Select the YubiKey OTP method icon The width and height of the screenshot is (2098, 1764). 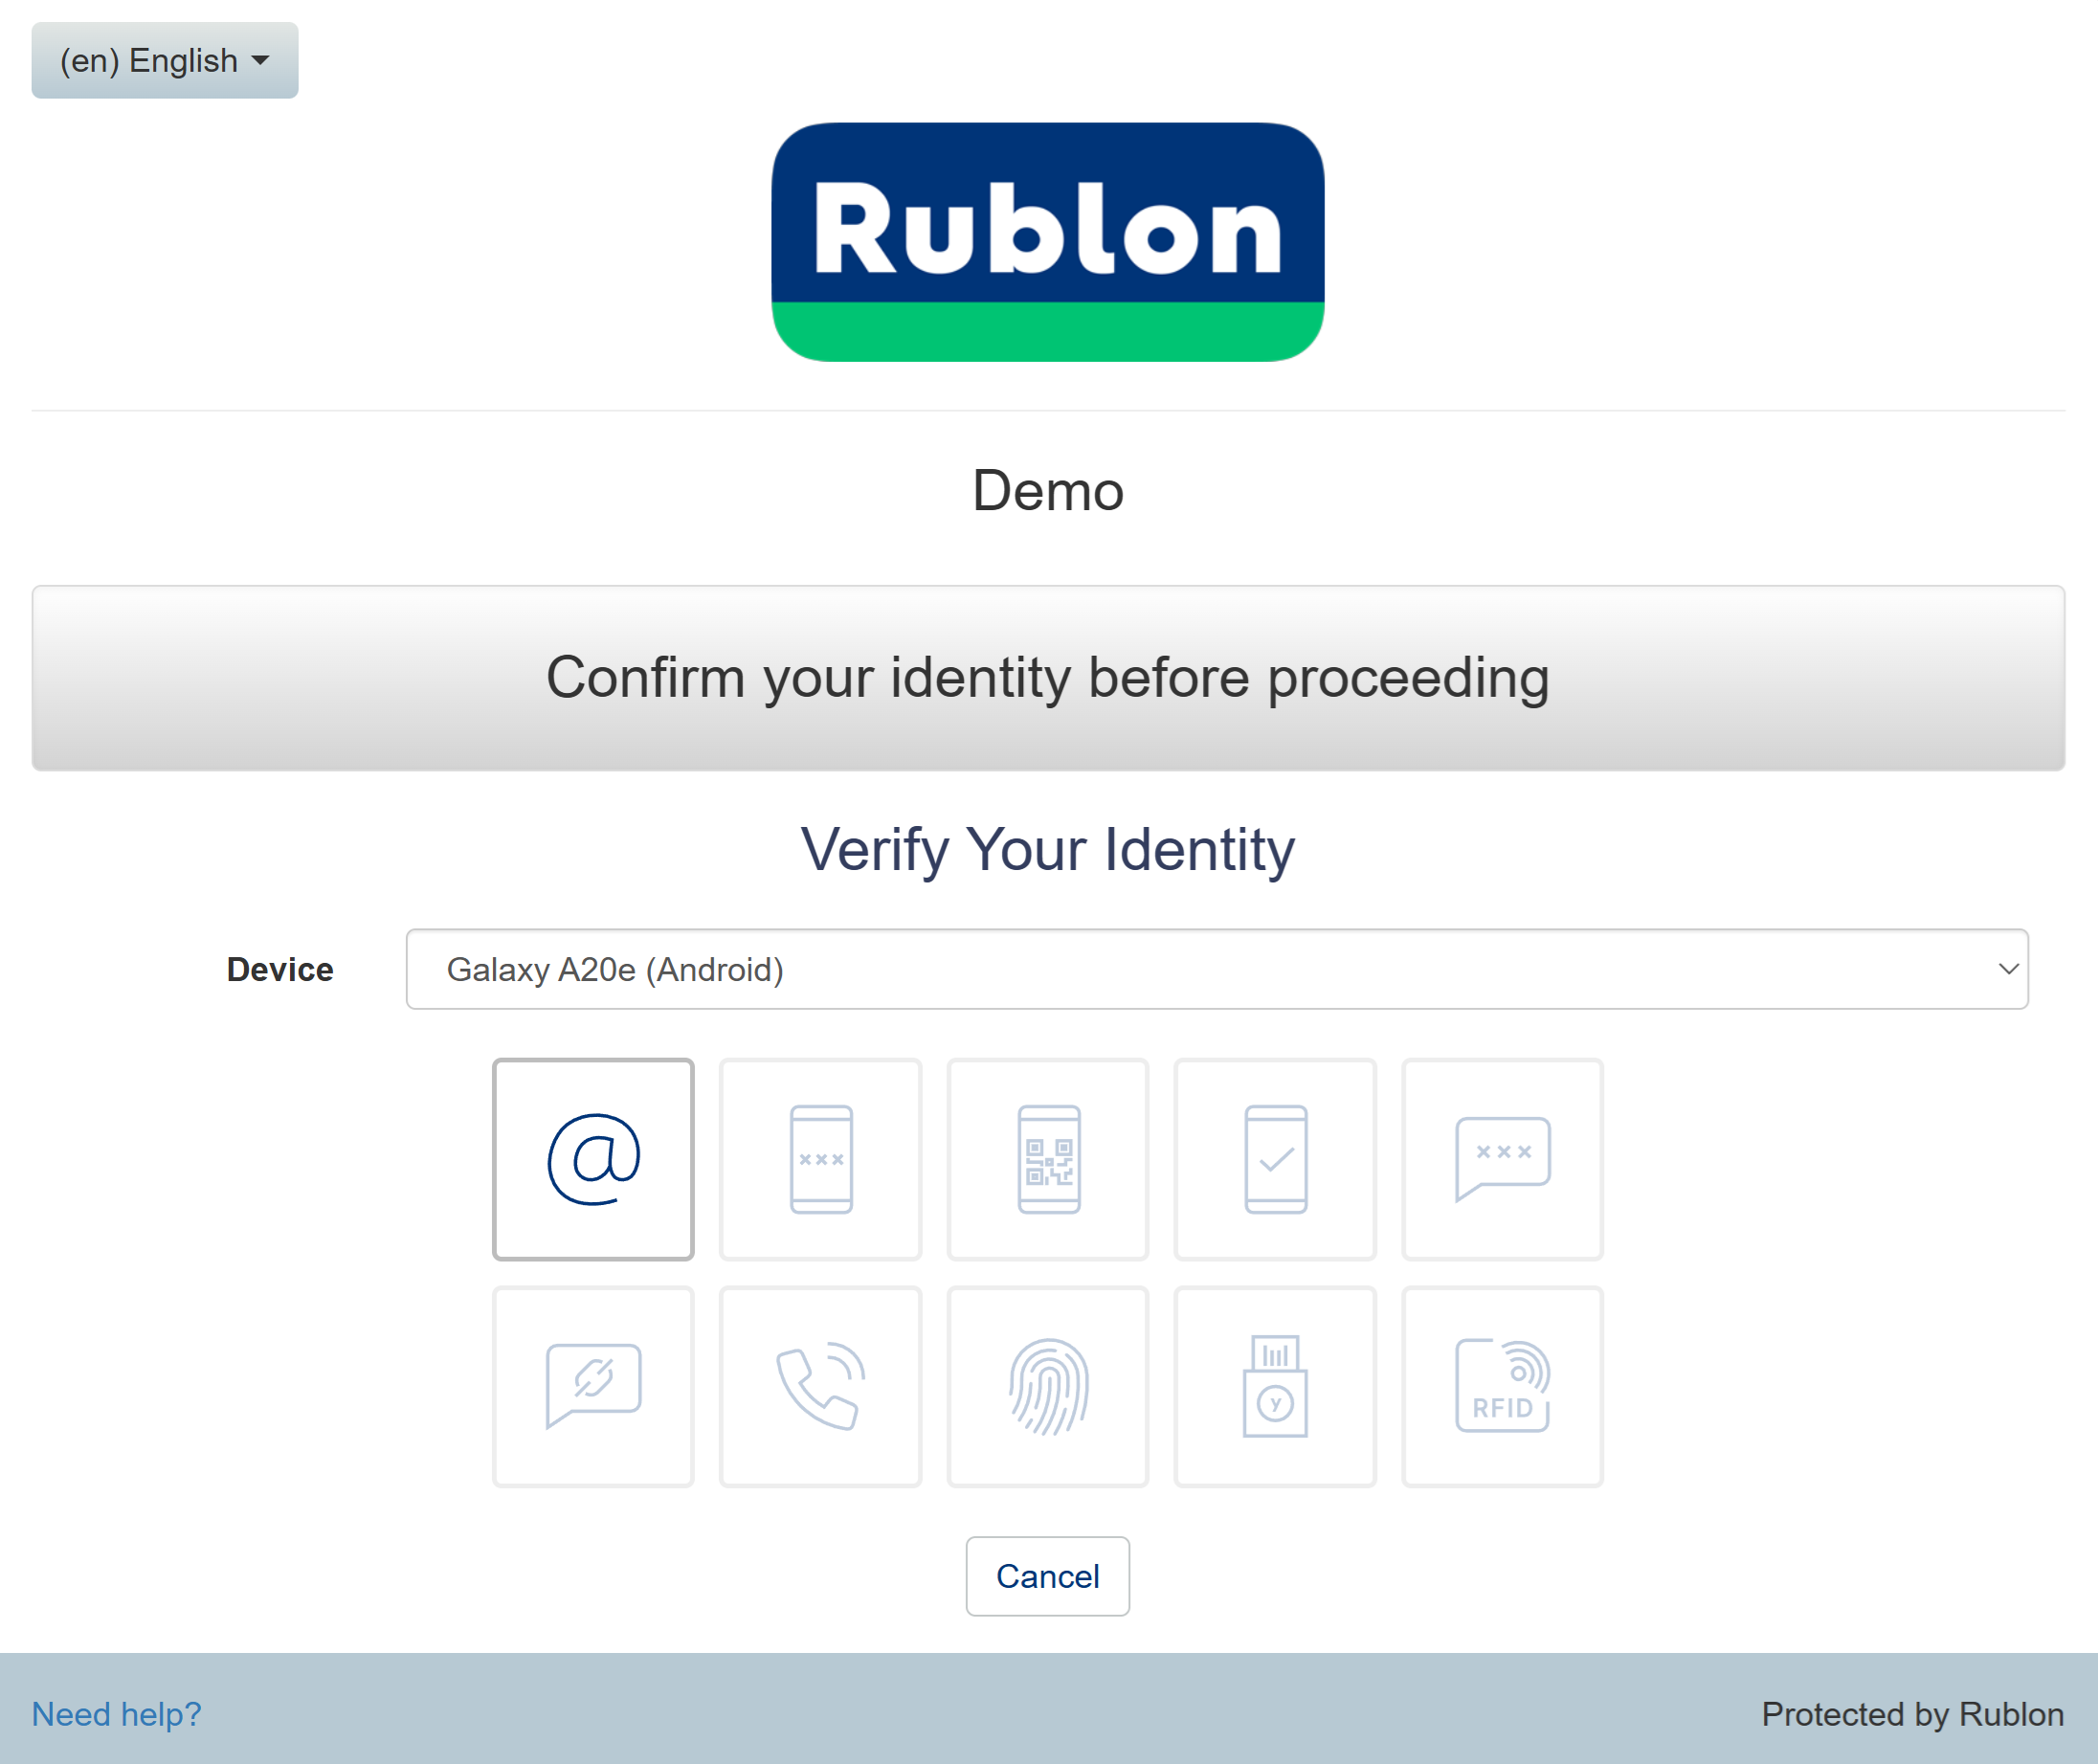click(x=1275, y=1386)
